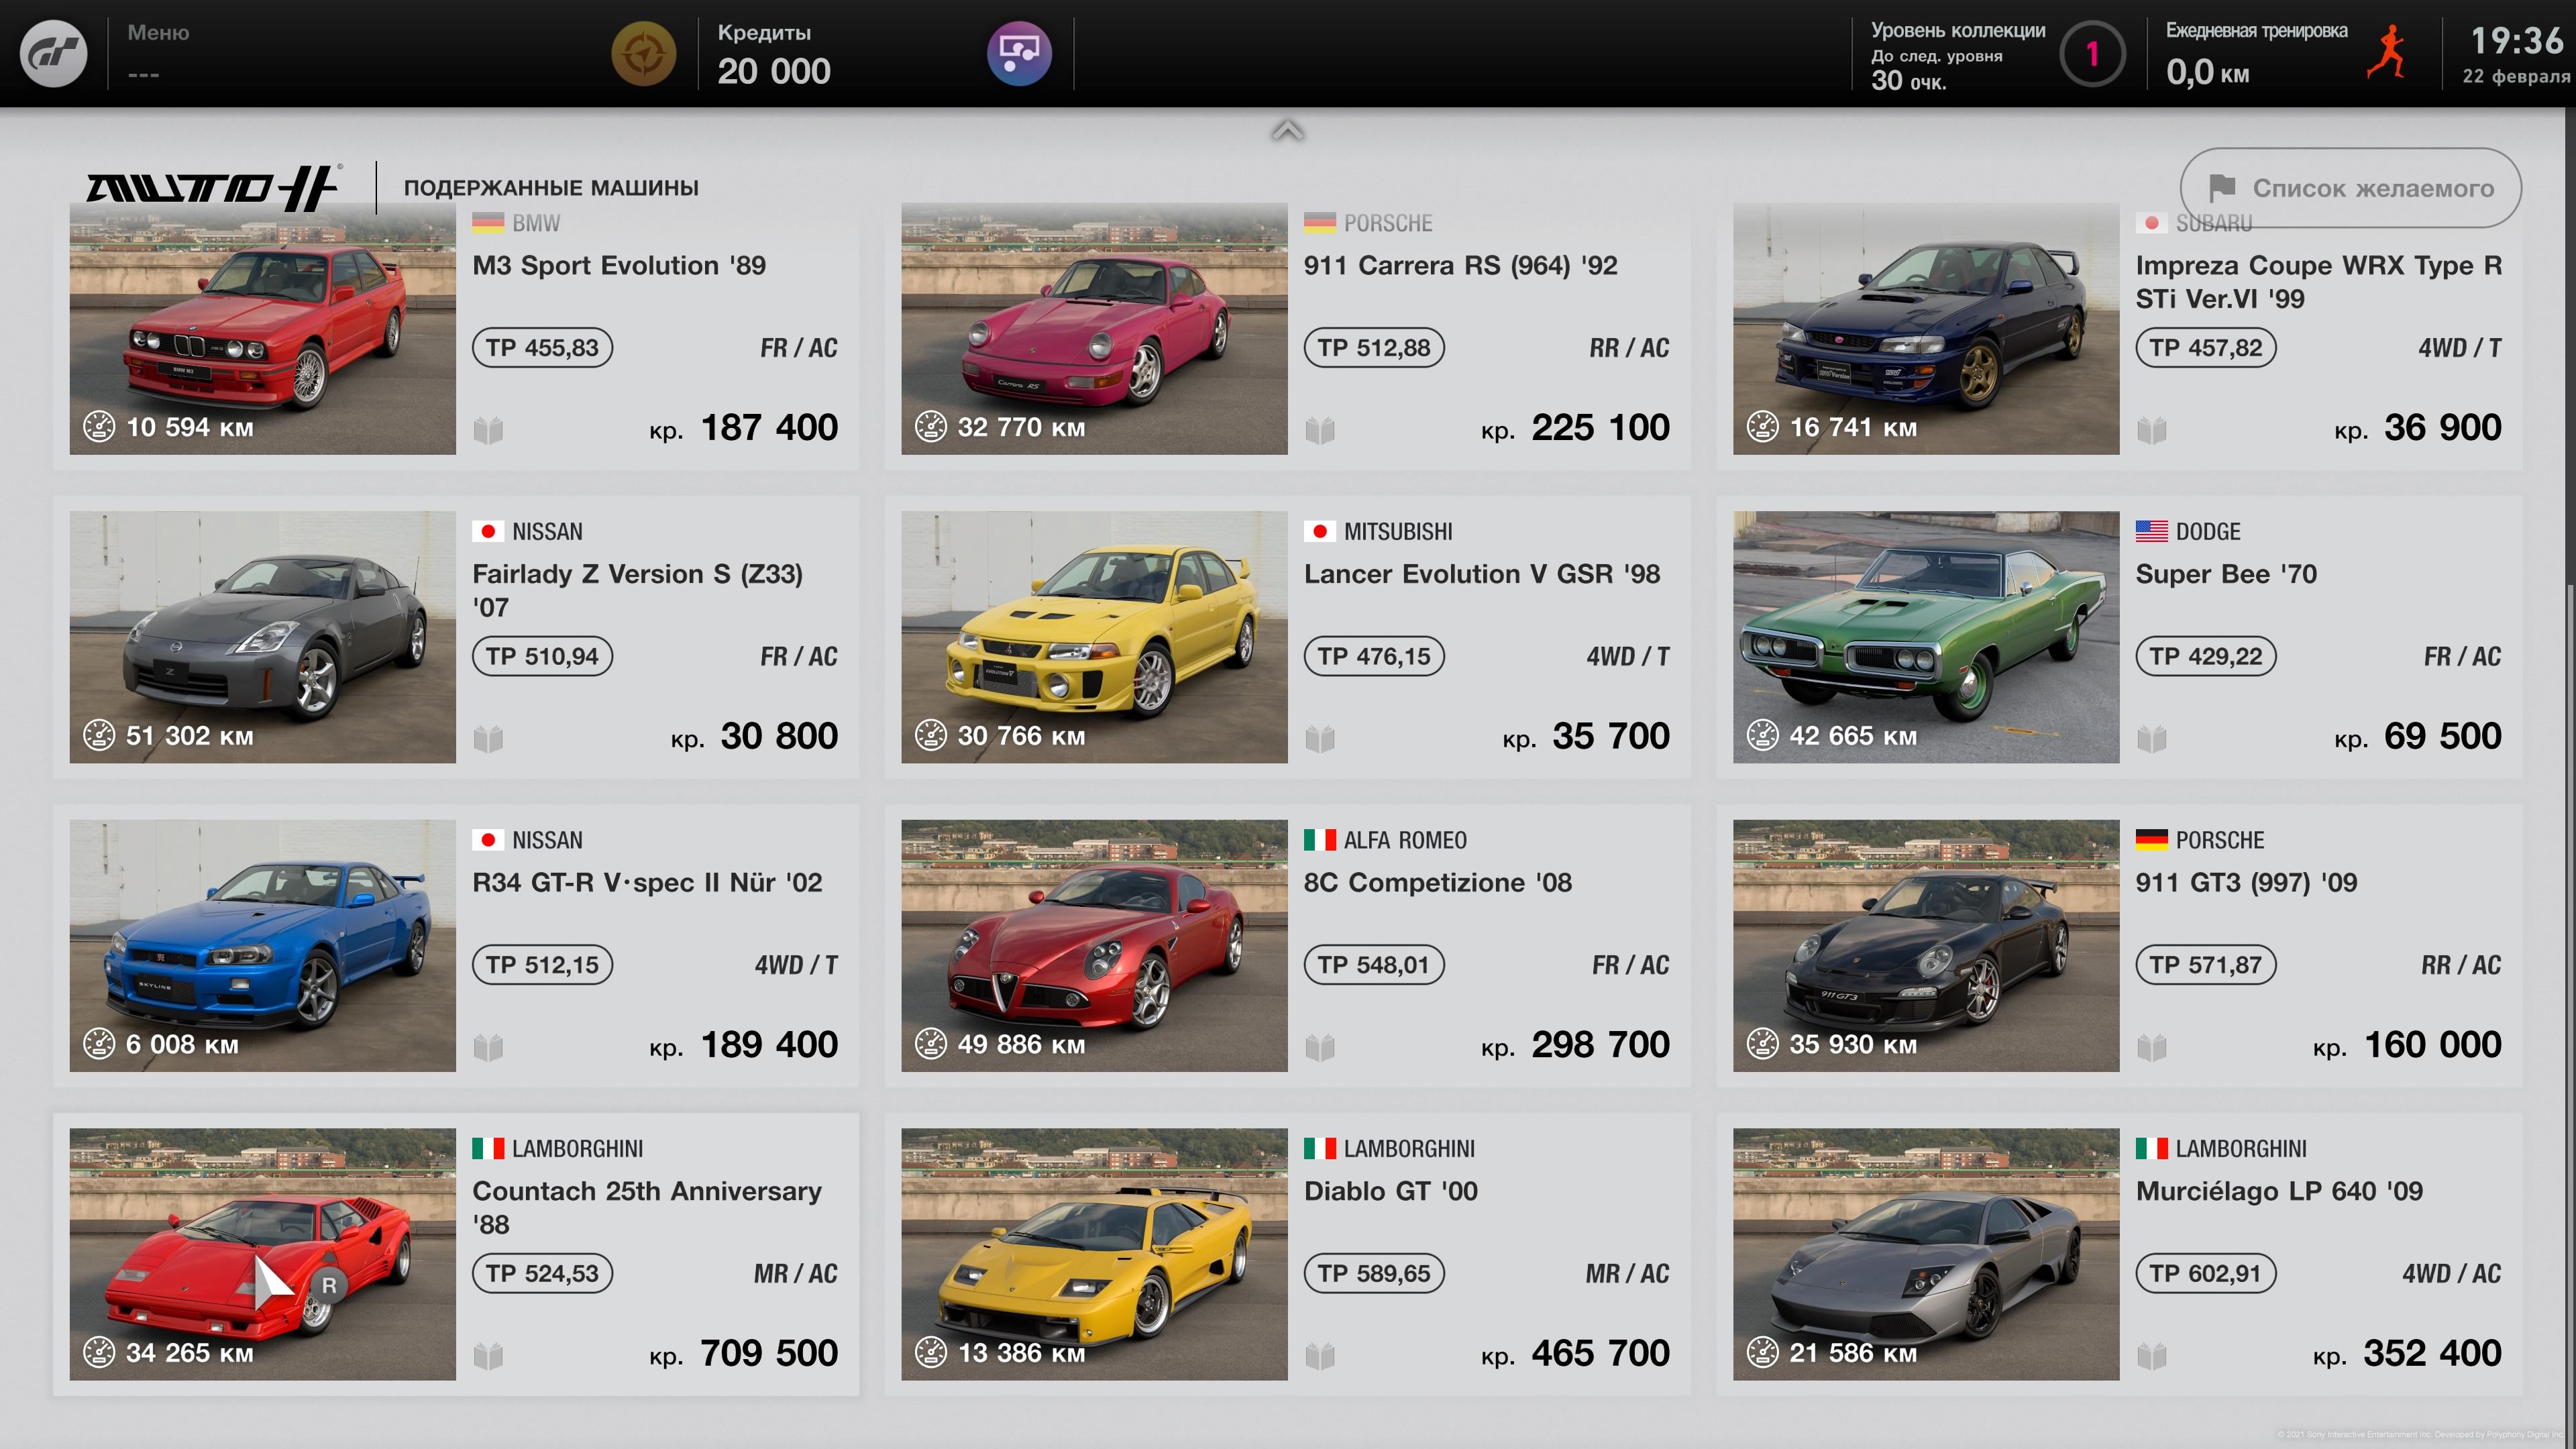Click the Italian flag beside ALFA ROMEO
The height and width of the screenshot is (1449, 2576).
tap(1320, 840)
